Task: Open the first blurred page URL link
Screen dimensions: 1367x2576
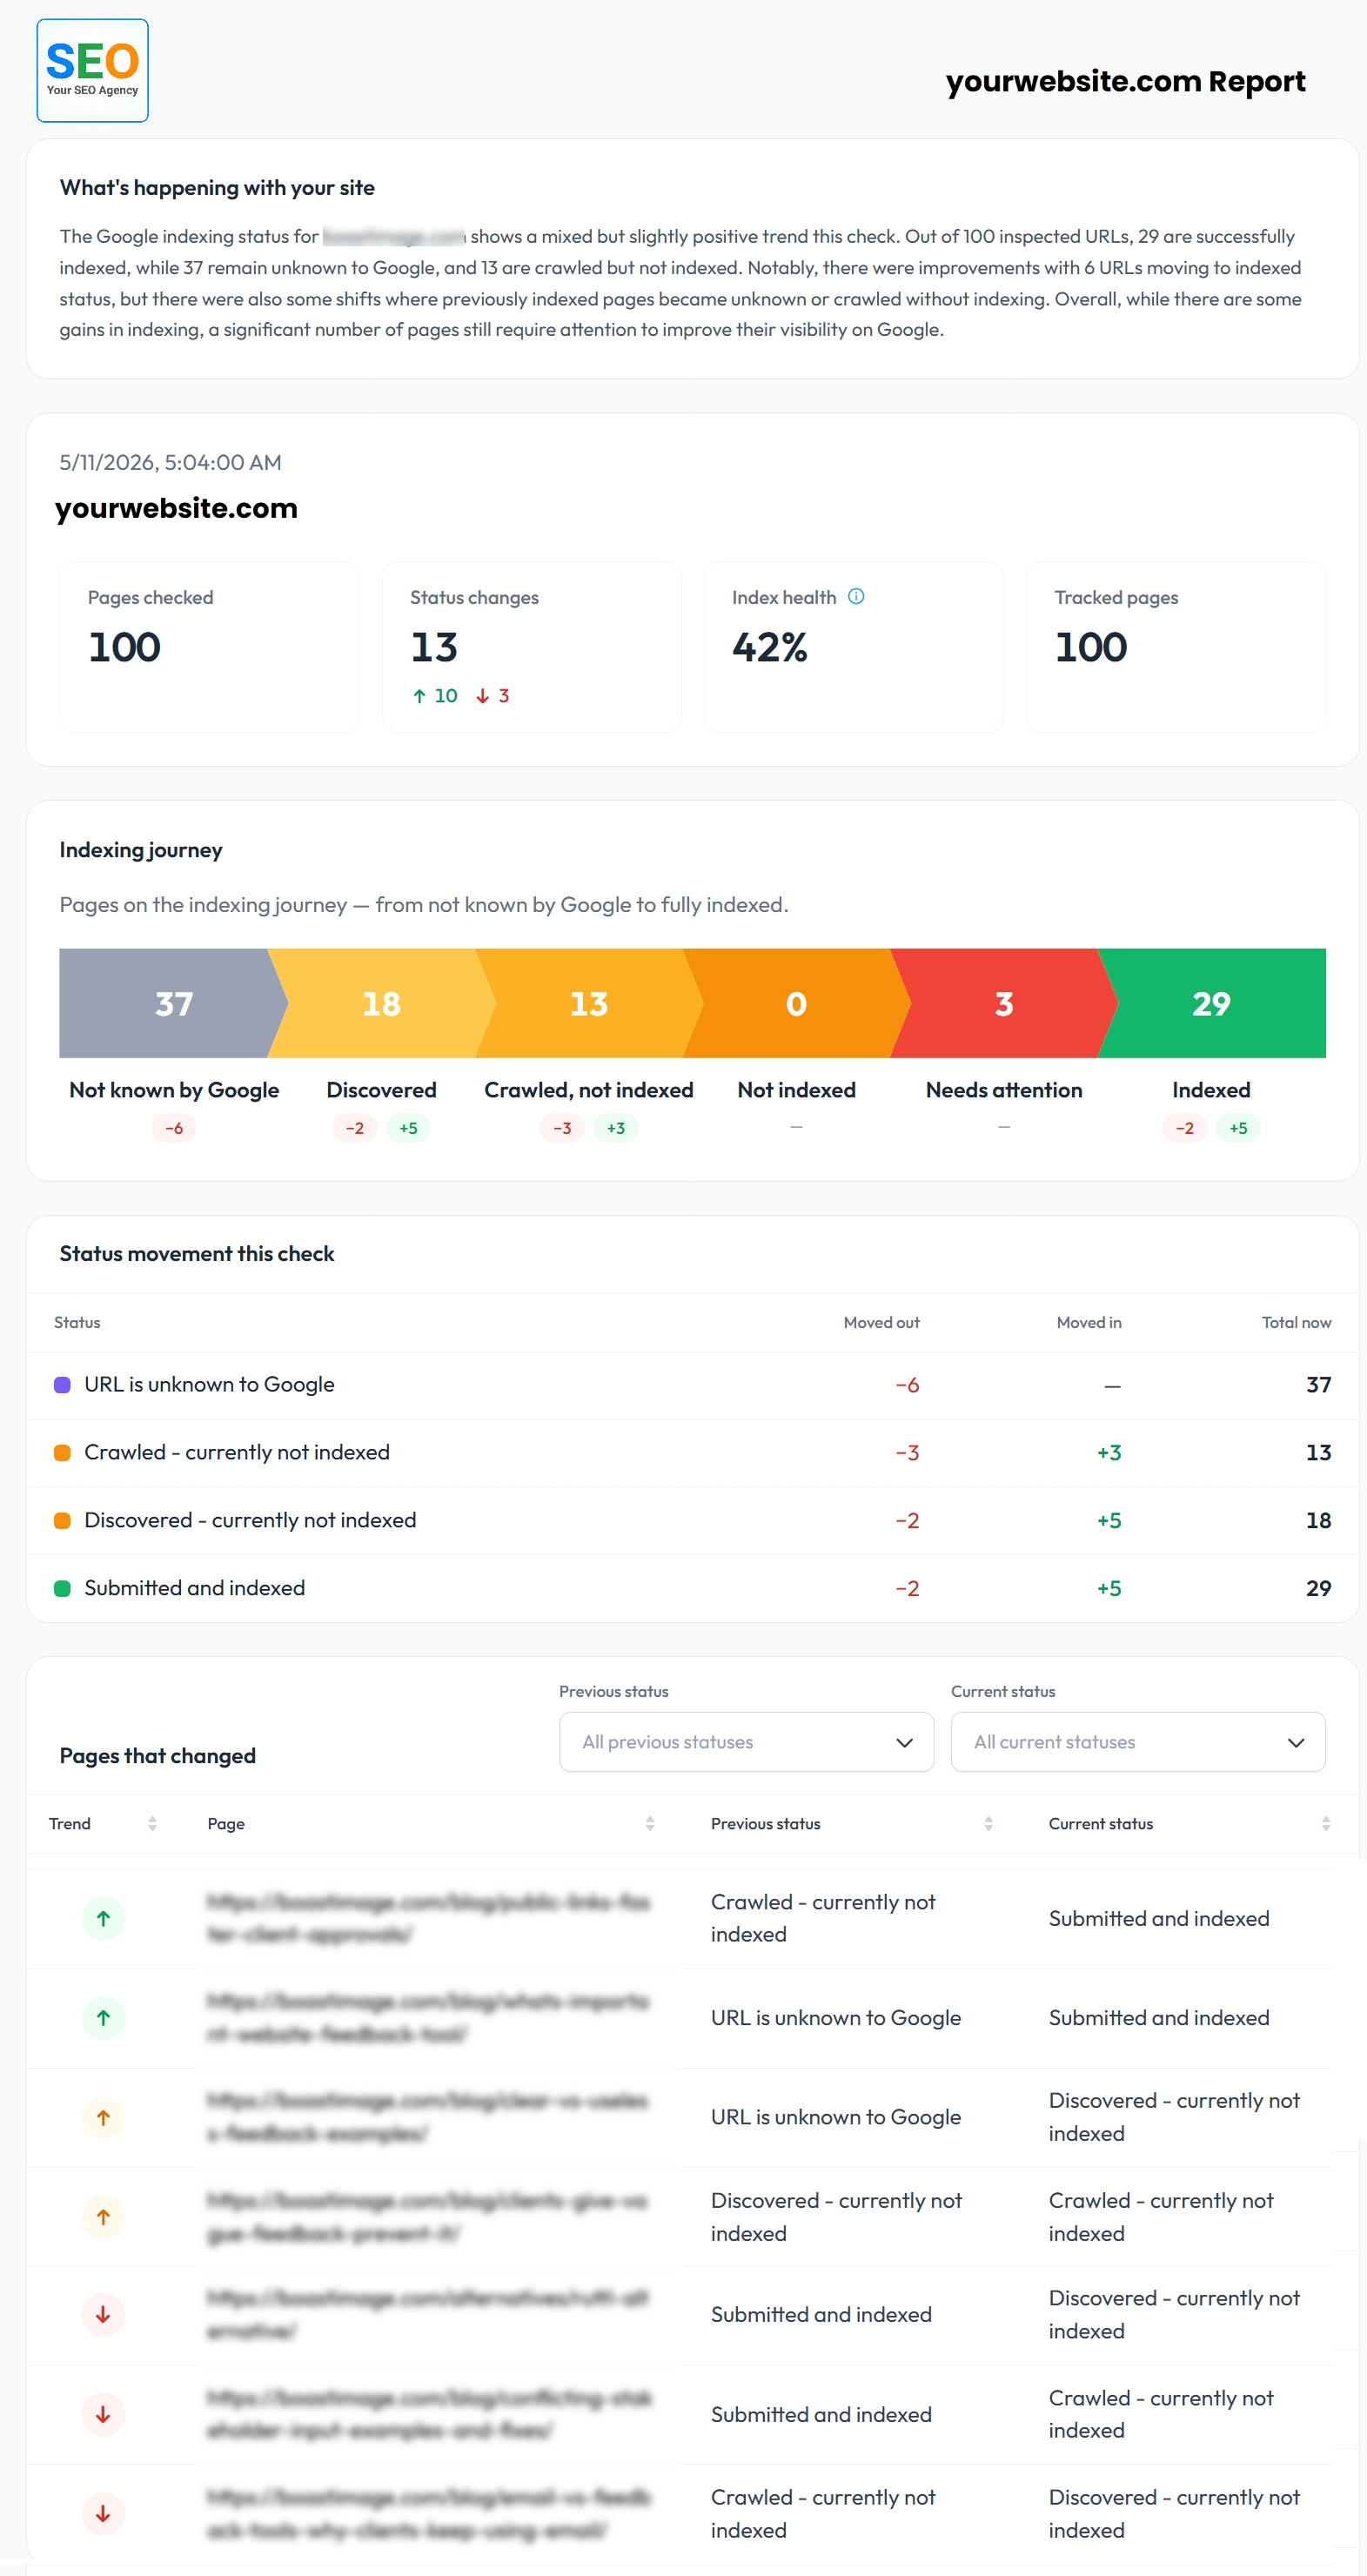Action: 428,1918
